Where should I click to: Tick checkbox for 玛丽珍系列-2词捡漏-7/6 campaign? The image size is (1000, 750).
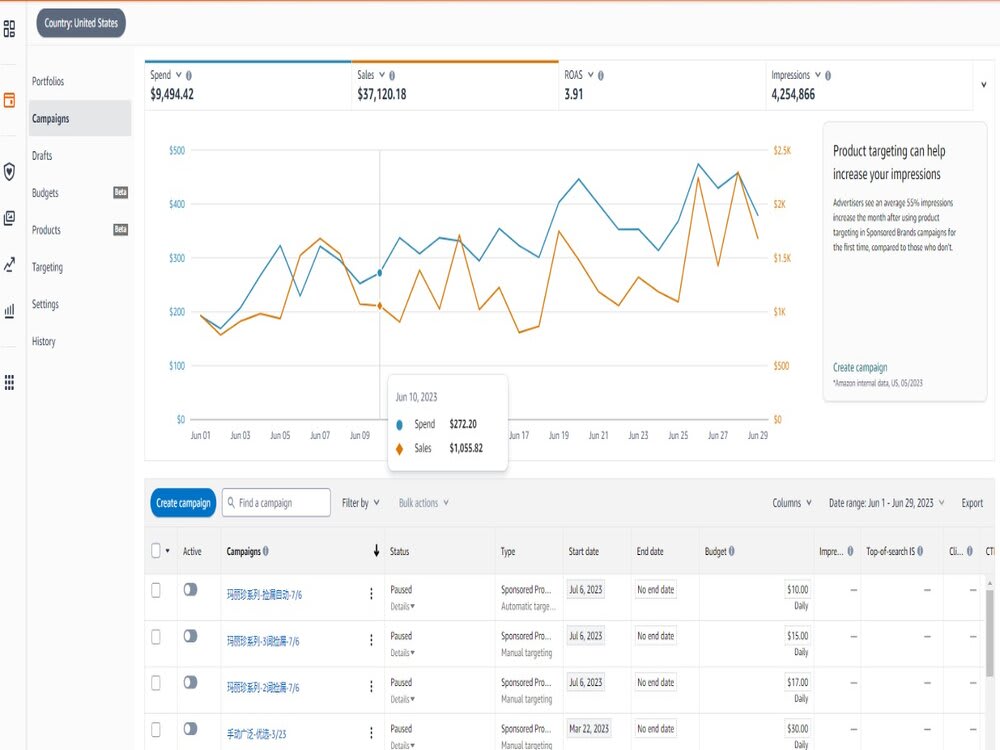pos(156,683)
